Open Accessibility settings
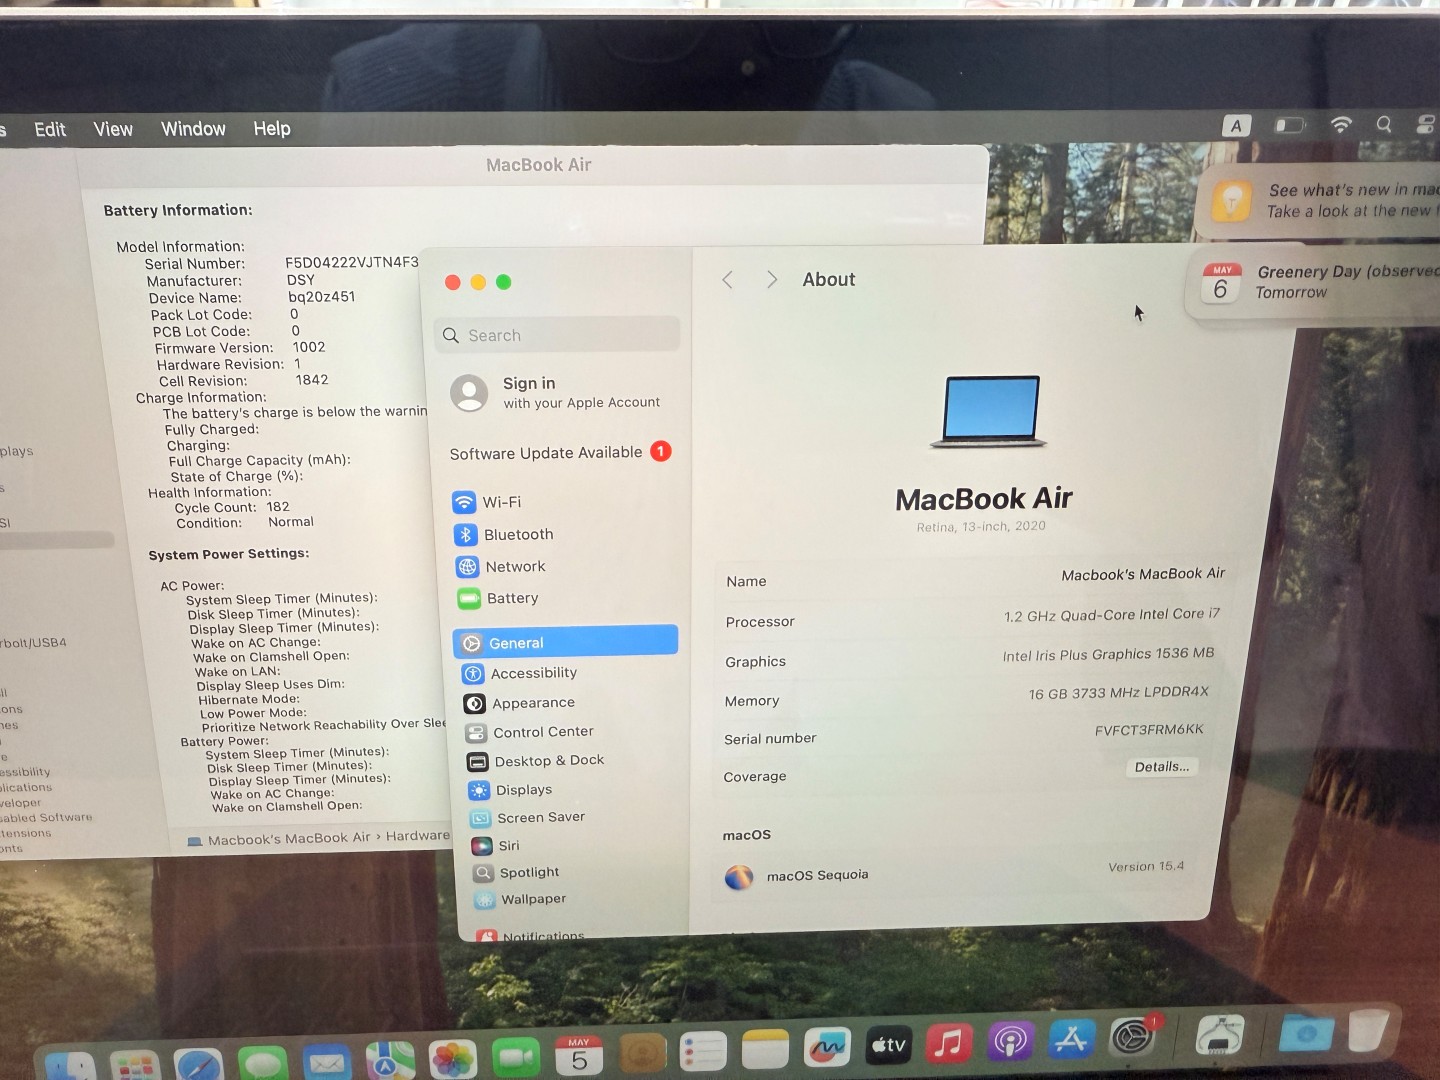 (x=520, y=673)
